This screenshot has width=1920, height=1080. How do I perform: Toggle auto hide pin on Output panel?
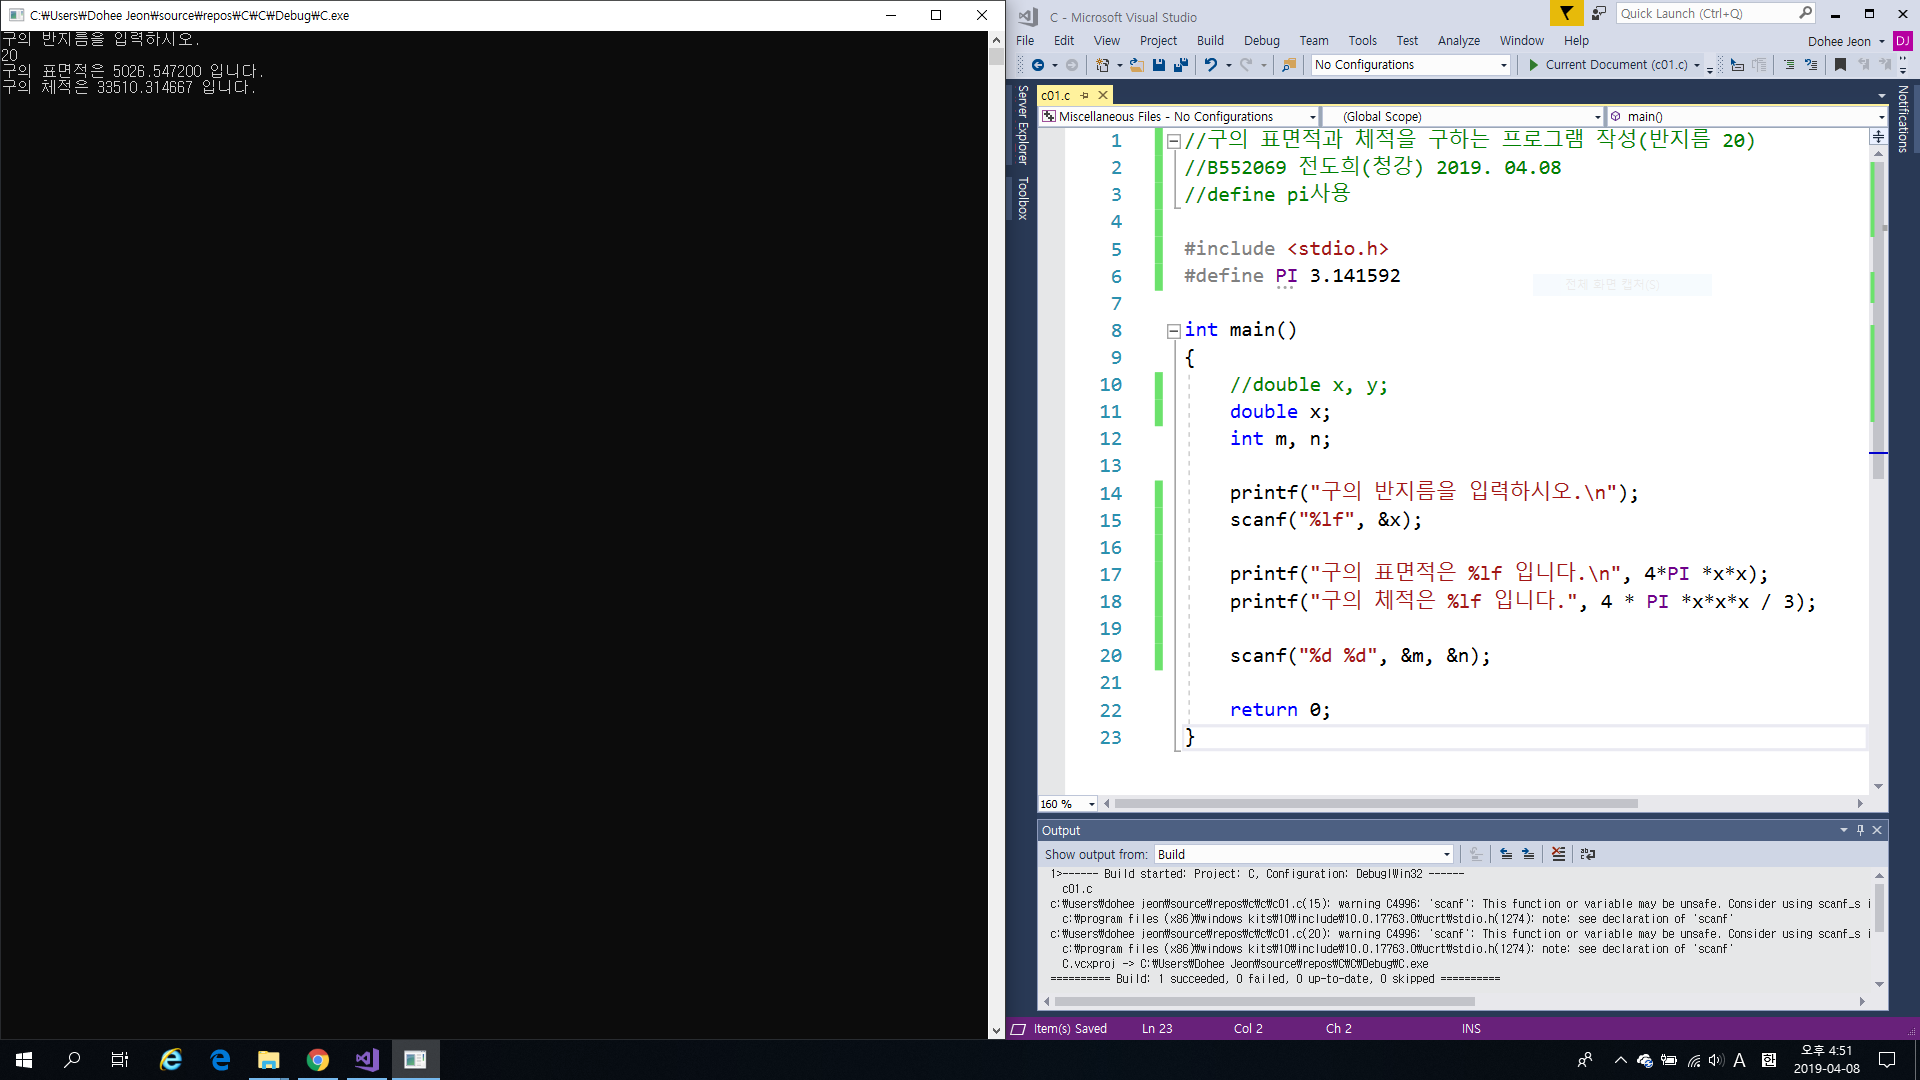(1860, 830)
